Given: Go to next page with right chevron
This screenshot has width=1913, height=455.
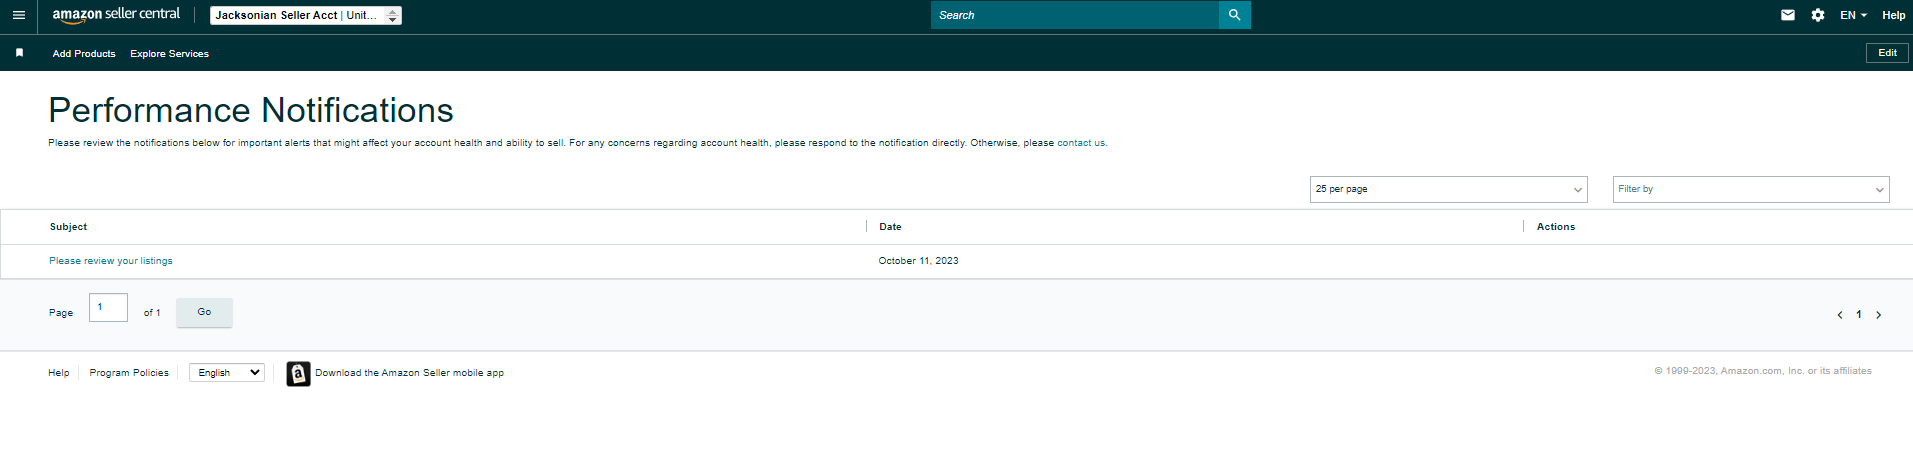Looking at the screenshot, I should click(x=1879, y=315).
